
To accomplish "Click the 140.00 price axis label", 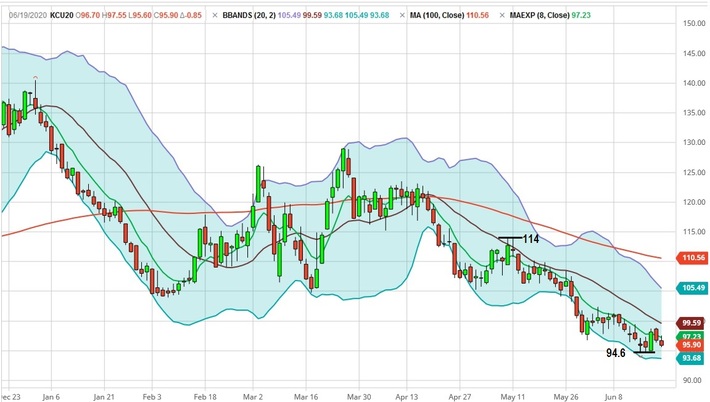I will [694, 83].
